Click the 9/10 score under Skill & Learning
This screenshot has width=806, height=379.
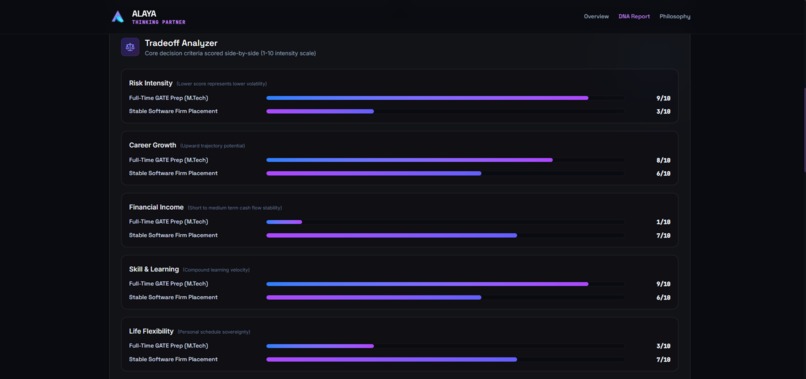663,284
